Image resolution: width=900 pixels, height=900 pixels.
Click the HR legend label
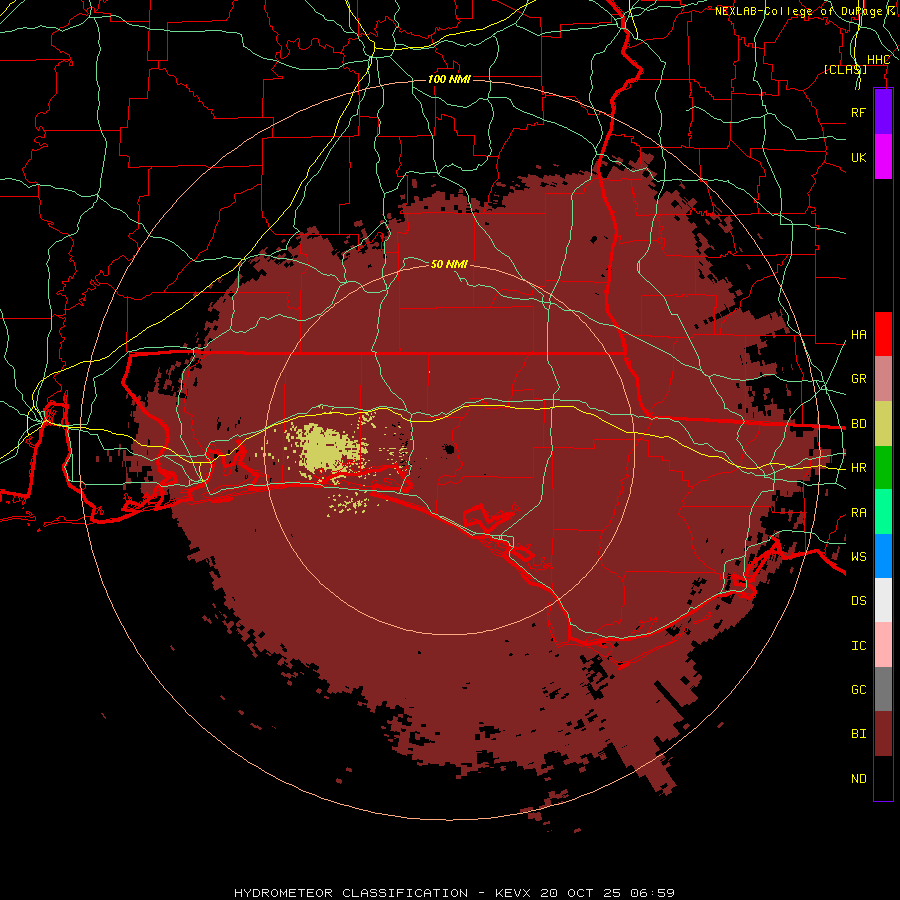coord(858,468)
